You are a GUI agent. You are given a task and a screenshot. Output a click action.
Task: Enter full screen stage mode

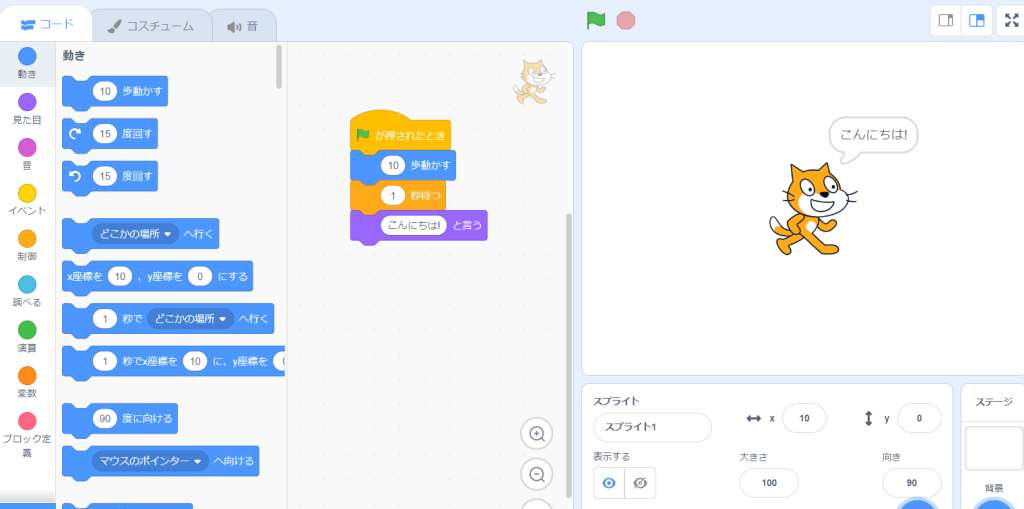click(1008, 20)
